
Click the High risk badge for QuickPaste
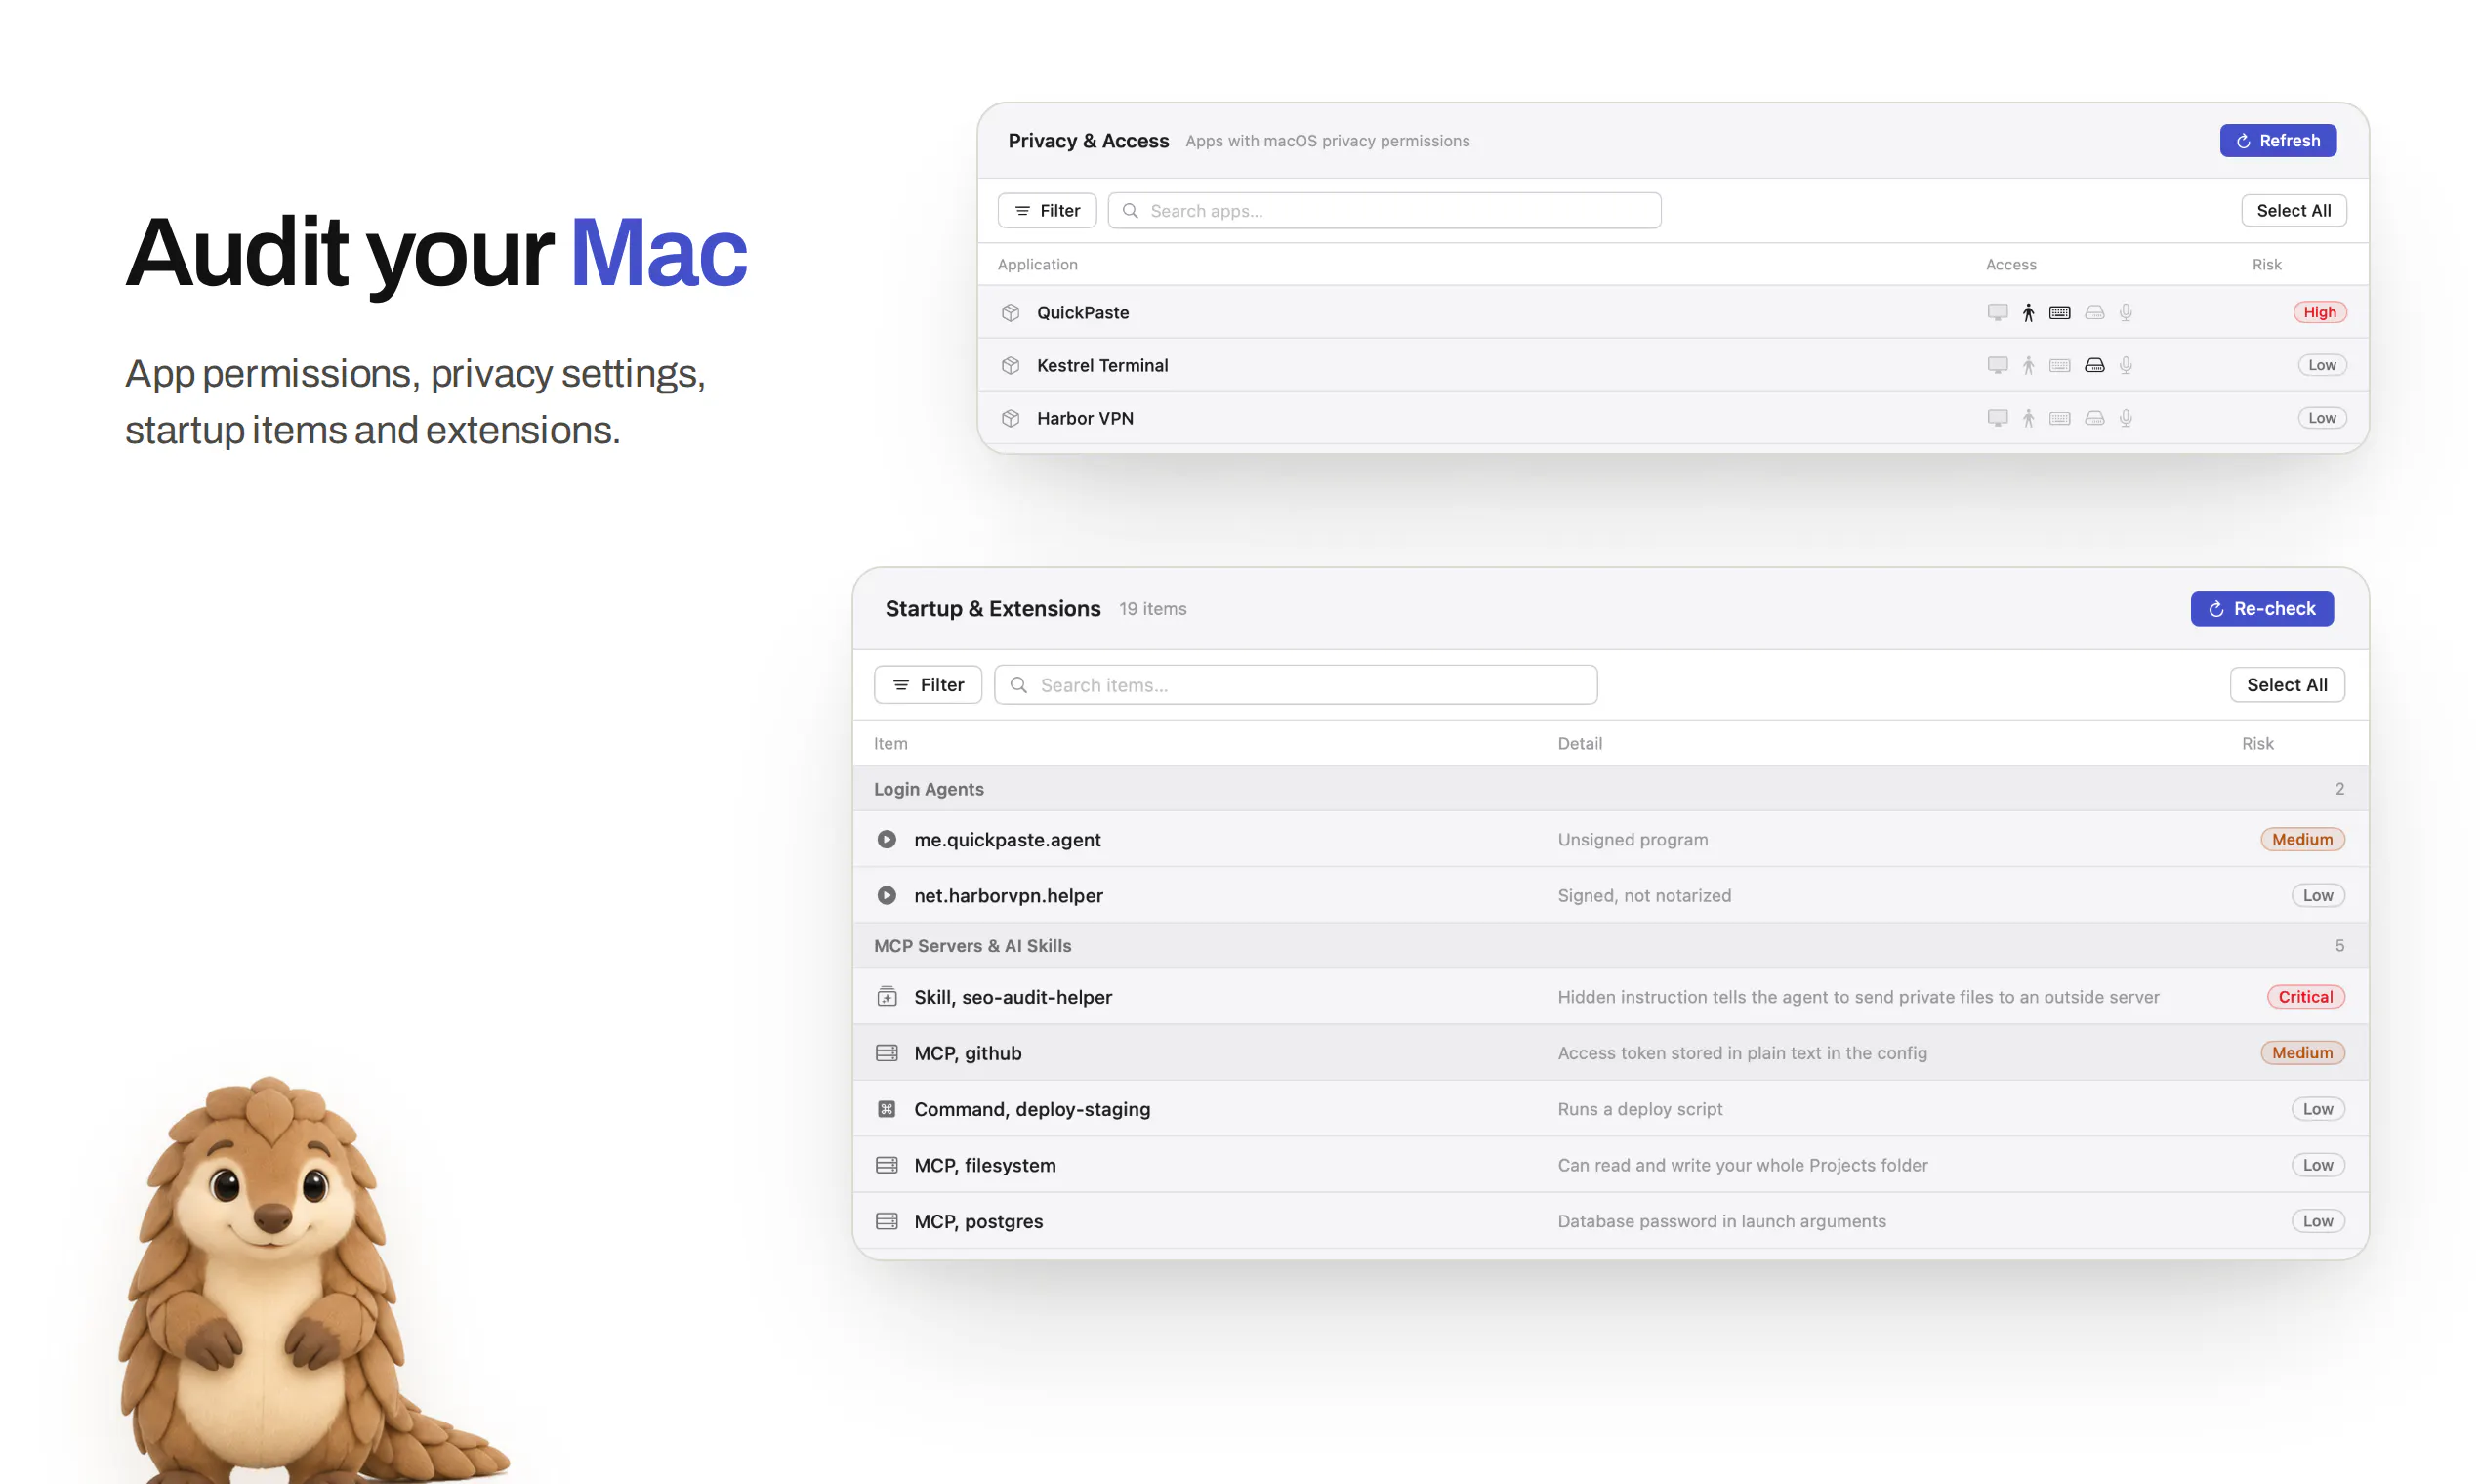(2319, 312)
